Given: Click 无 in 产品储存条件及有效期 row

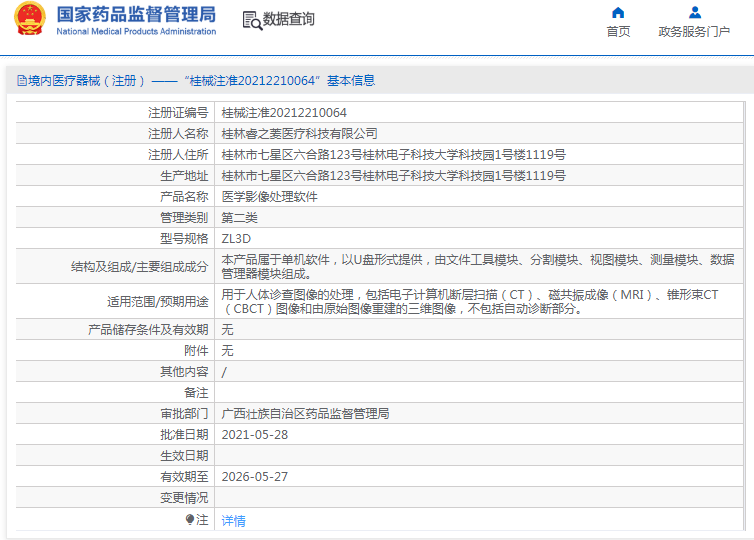Looking at the screenshot, I should click(227, 330).
